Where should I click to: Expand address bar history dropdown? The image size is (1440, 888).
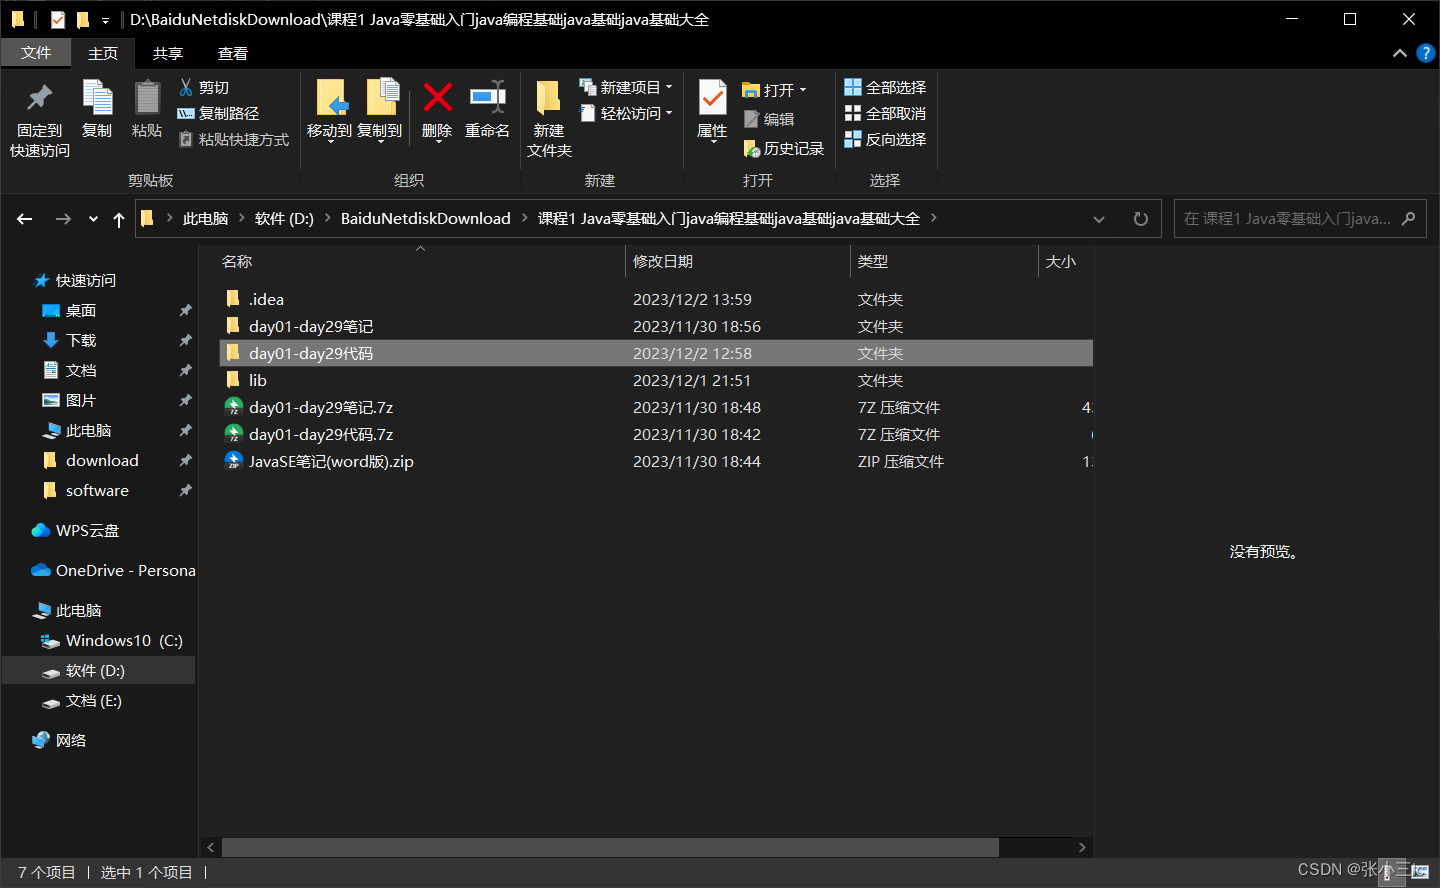click(x=1099, y=219)
